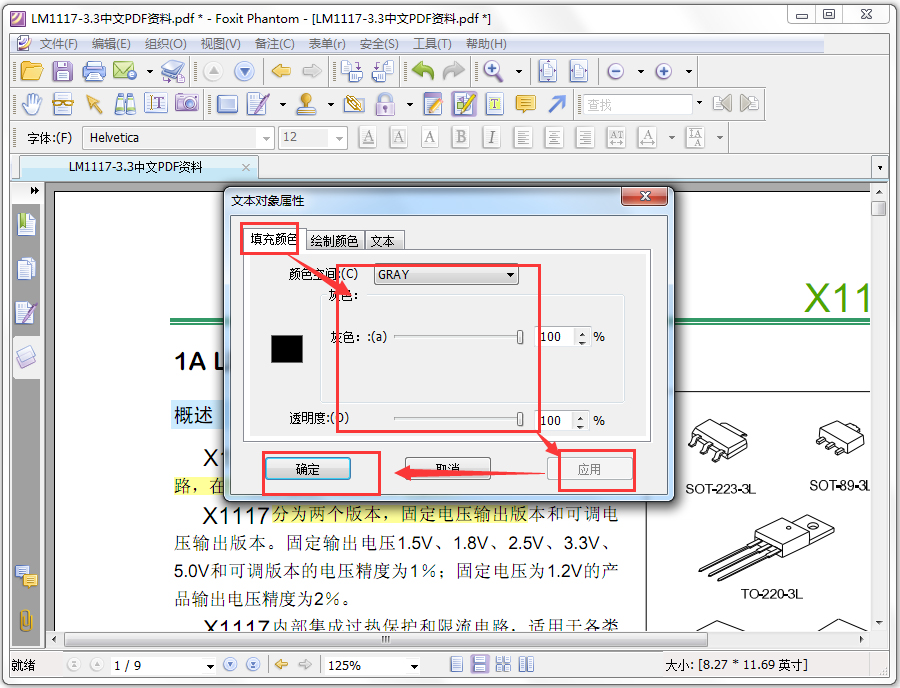Screen dimensions: 900x688
Task: Click the 透明度 opacity slider handle
Action: (519, 419)
